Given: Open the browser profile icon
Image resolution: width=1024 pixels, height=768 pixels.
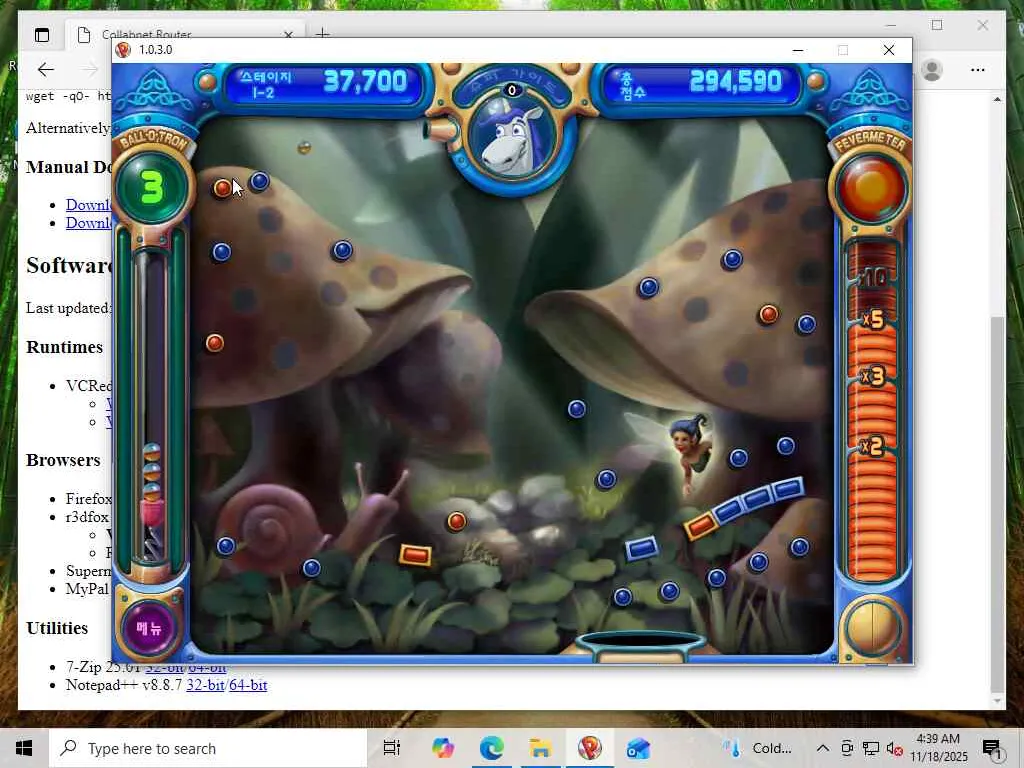Looking at the screenshot, I should click(x=932, y=70).
